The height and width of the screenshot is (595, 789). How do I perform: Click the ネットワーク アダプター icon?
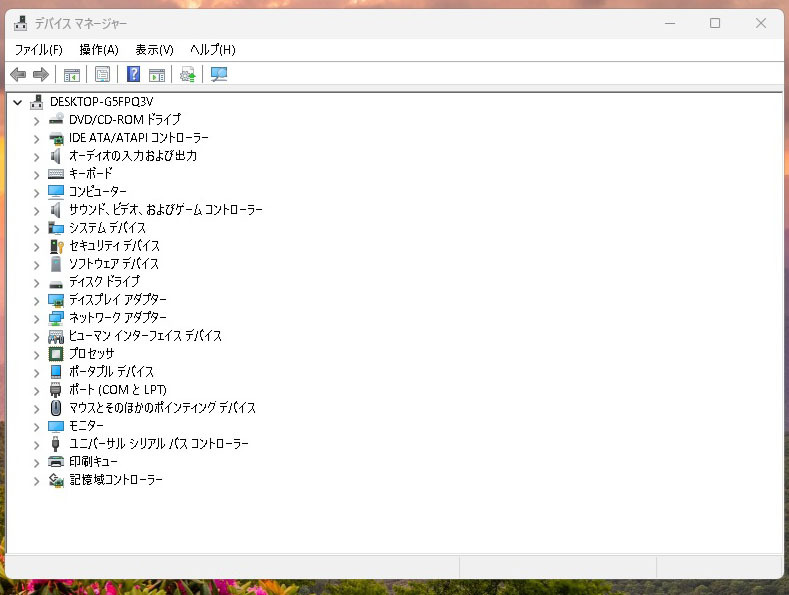tap(56, 318)
